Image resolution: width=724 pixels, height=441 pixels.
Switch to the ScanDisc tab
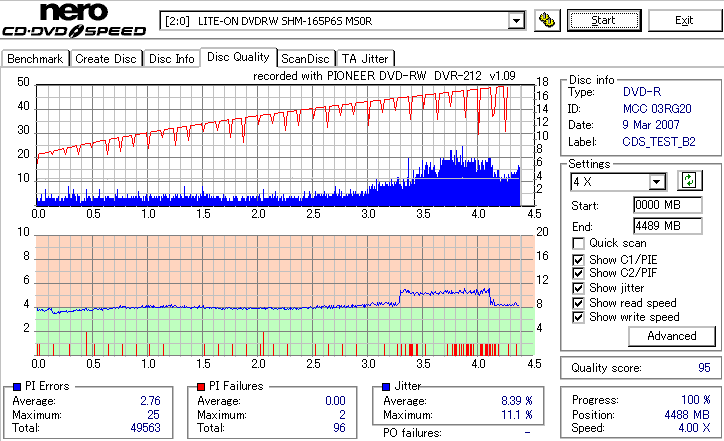[x=305, y=59]
